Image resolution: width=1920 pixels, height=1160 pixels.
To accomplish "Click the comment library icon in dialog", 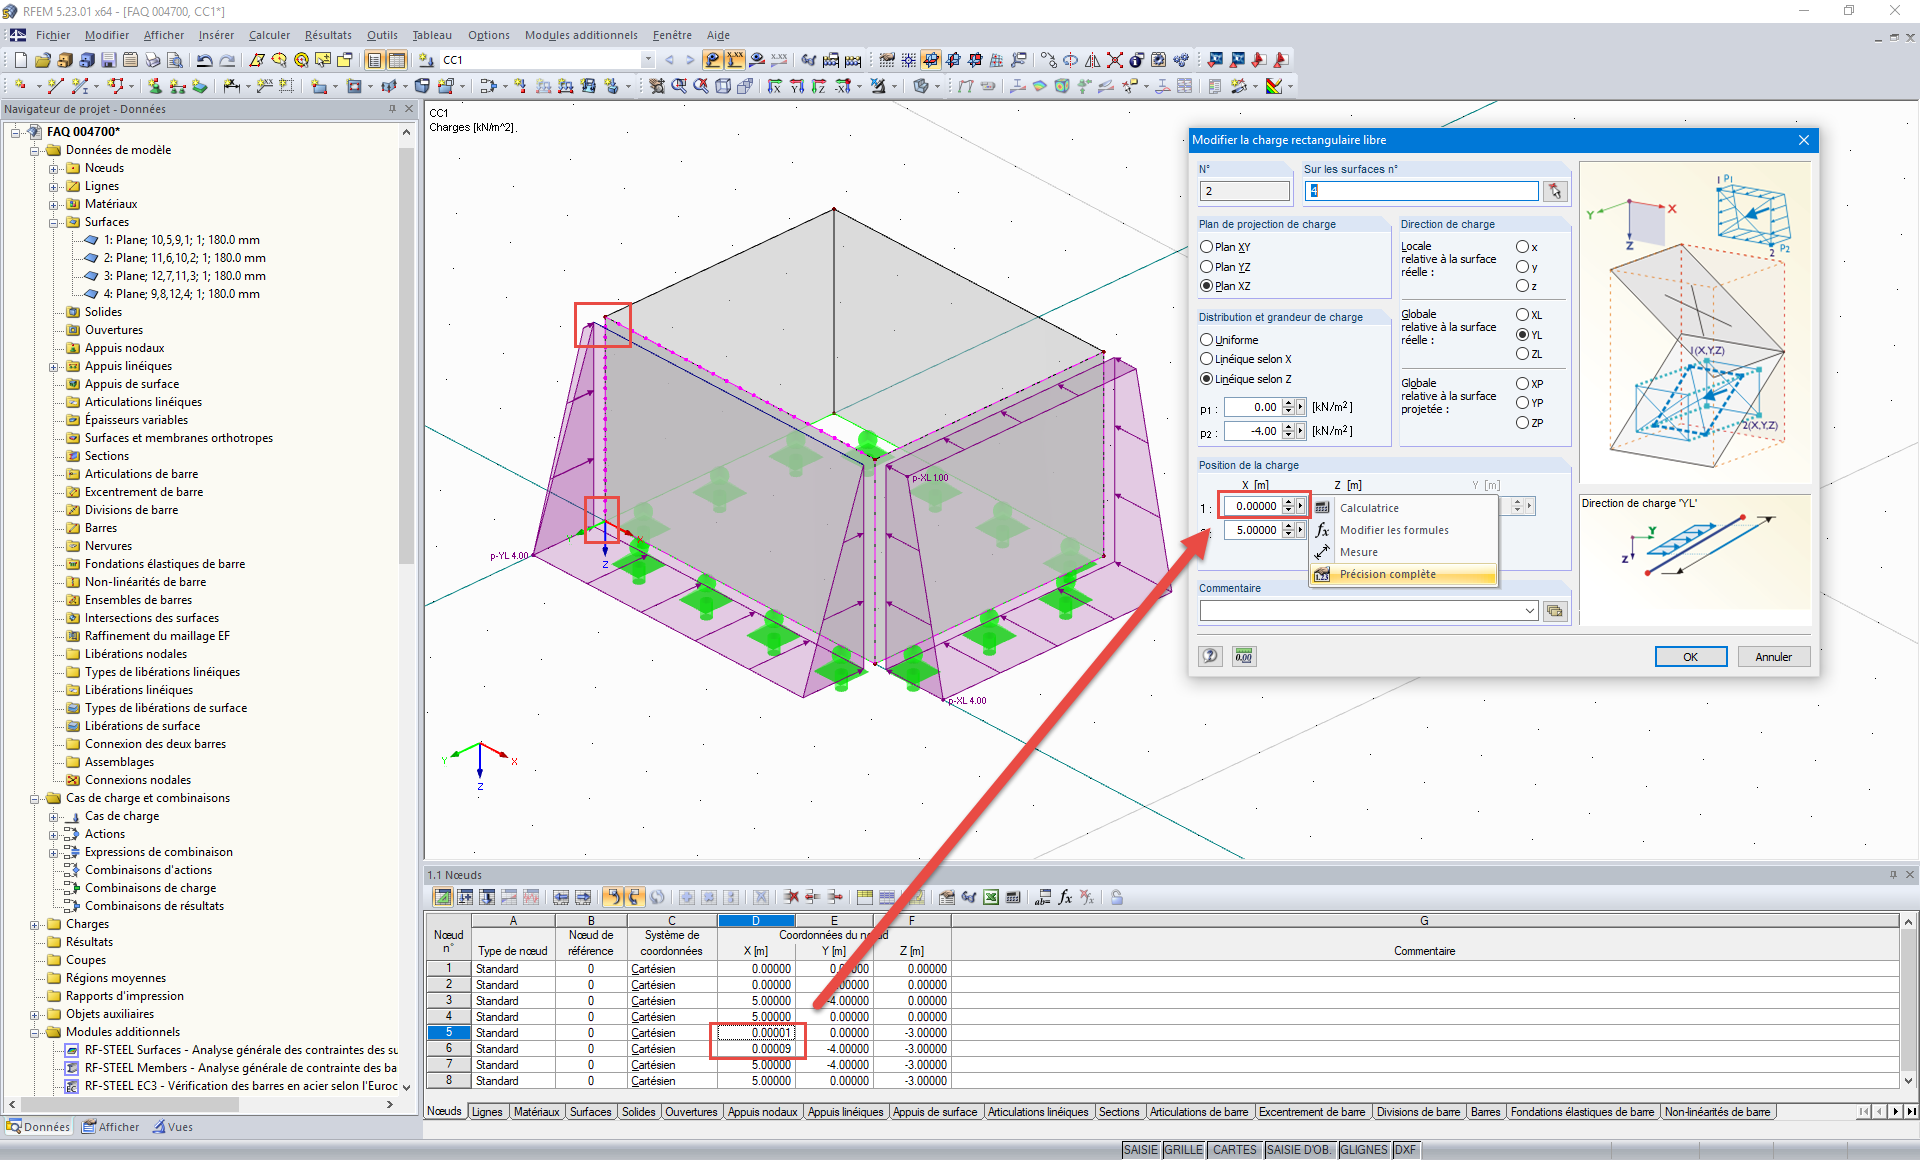I will point(1554,611).
